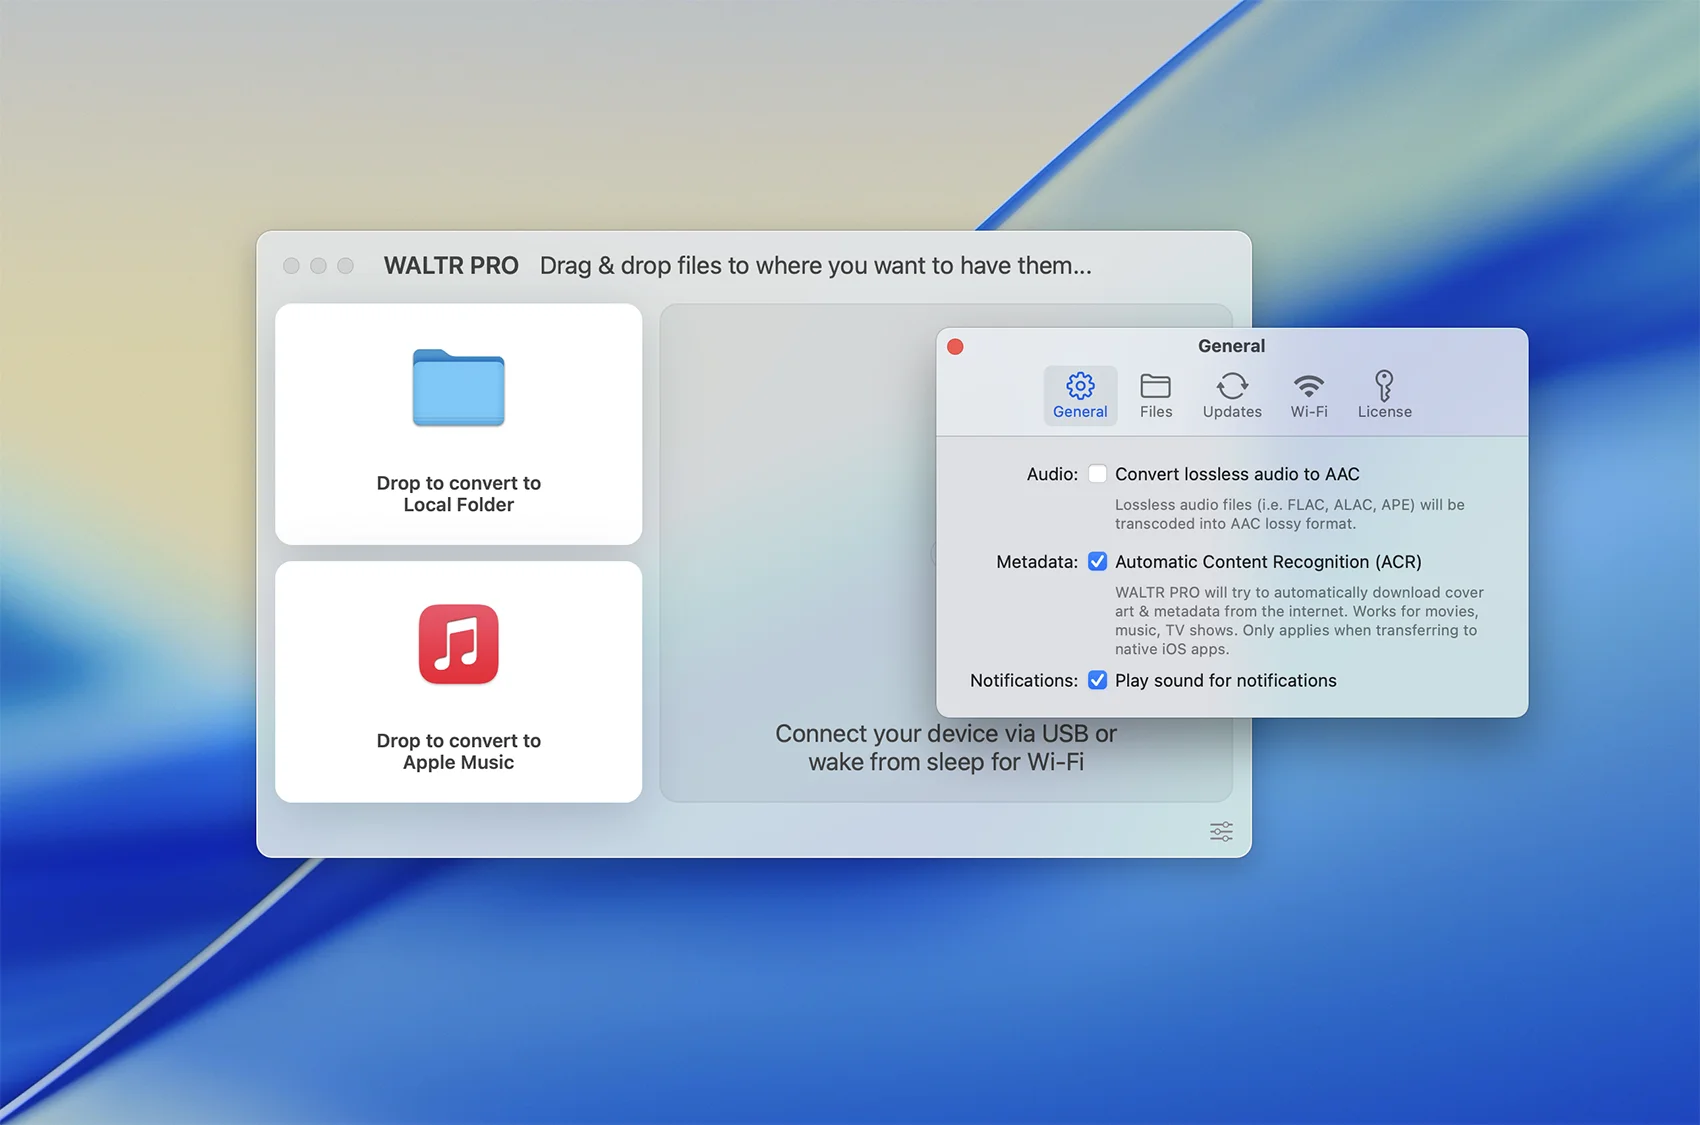Click the blue Local Folder icon
The width and height of the screenshot is (1700, 1125).
pos(458,388)
